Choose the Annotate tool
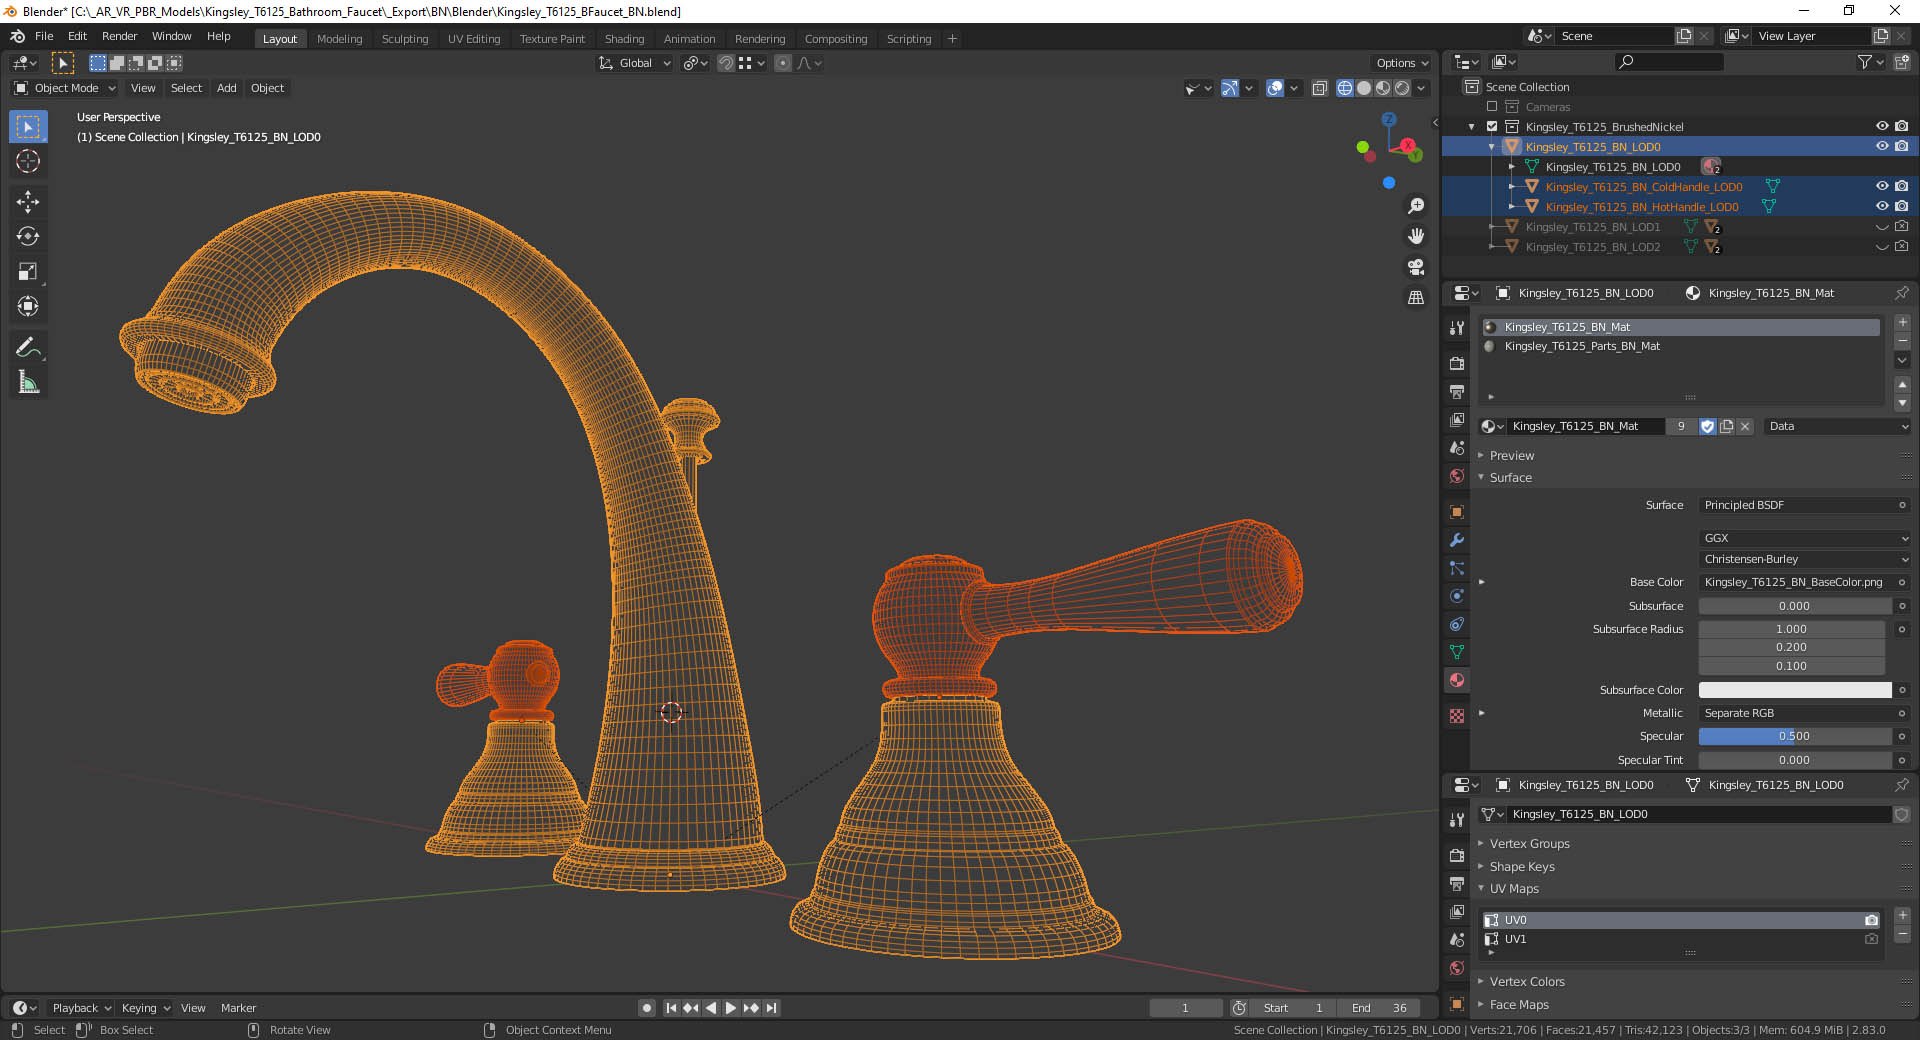1920x1040 pixels. (x=28, y=347)
